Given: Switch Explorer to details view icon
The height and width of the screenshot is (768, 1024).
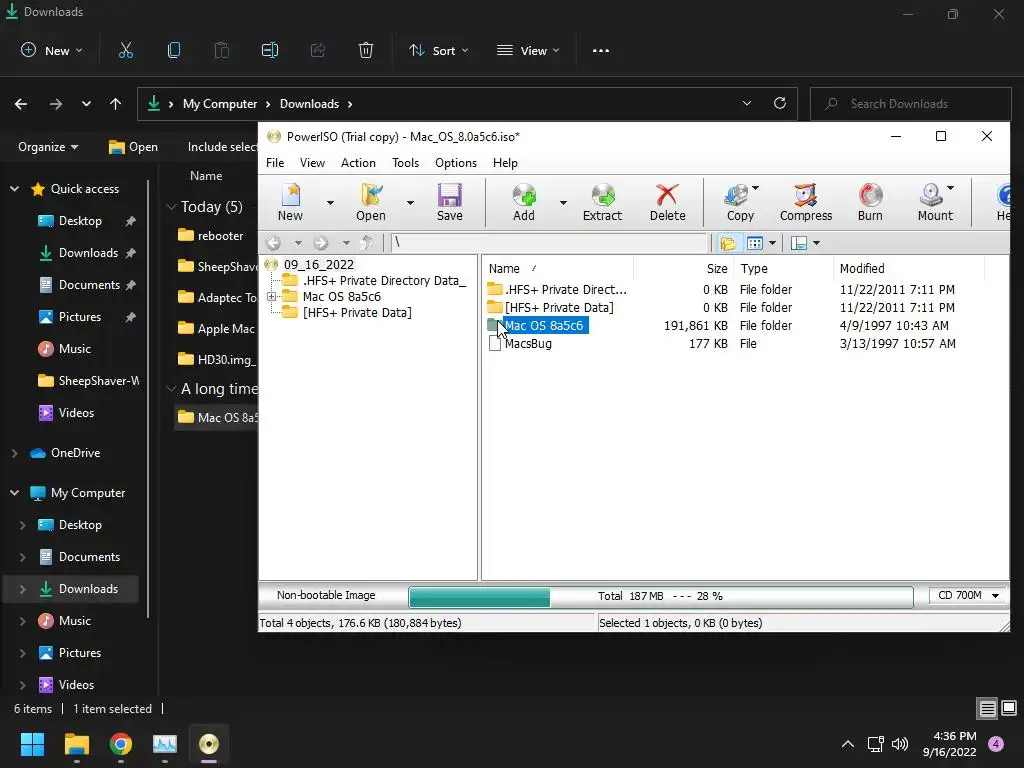Looking at the screenshot, I should (987, 709).
